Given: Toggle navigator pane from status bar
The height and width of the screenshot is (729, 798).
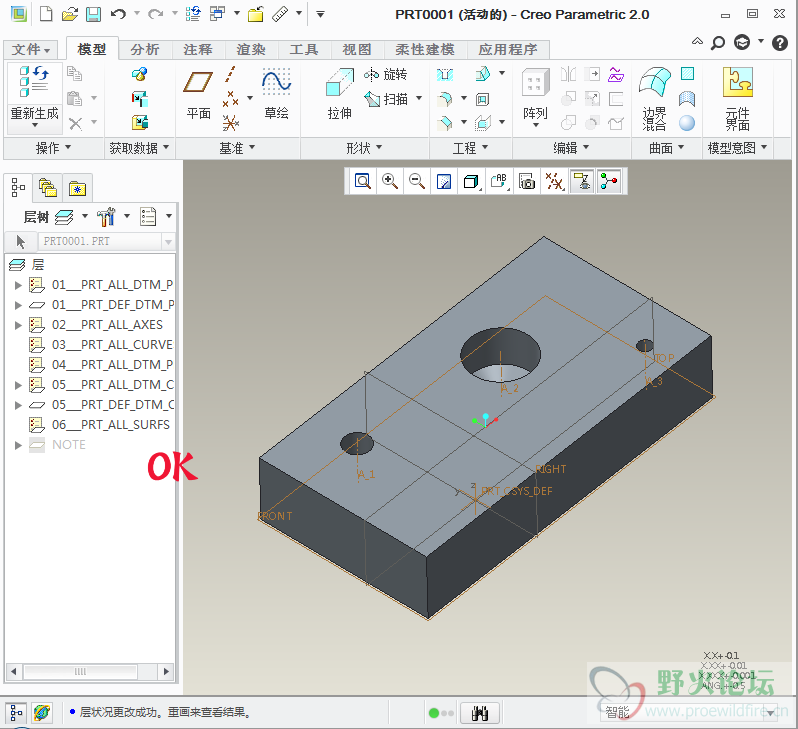Looking at the screenshot, I should click(x=16, y=713).
